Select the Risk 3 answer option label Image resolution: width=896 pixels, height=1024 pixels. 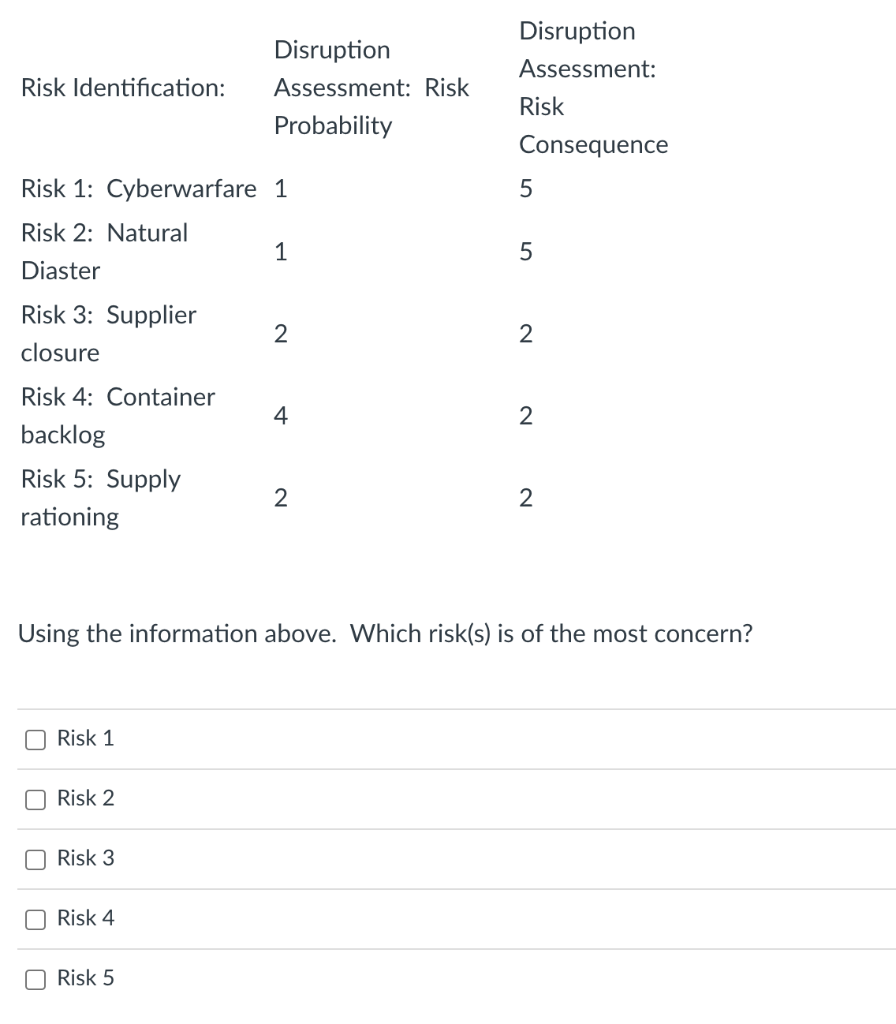coord(86,858)
